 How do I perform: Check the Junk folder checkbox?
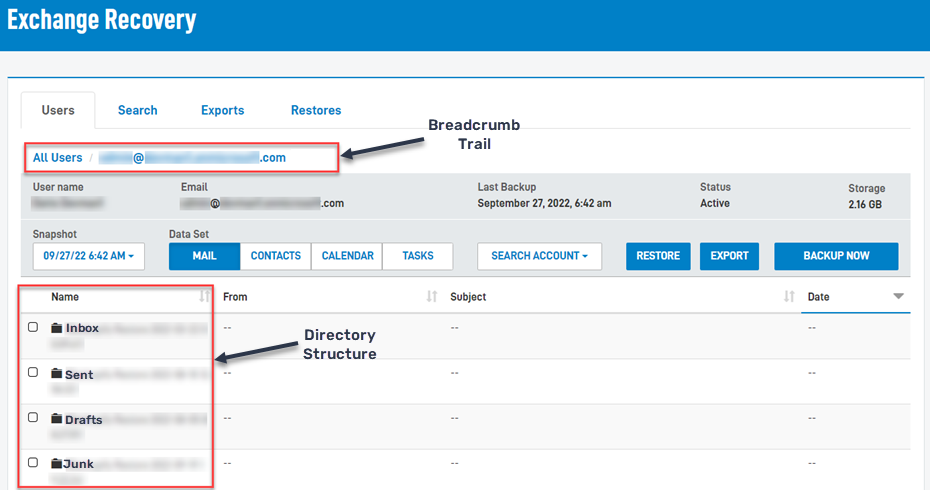click(x=33, y=462)
